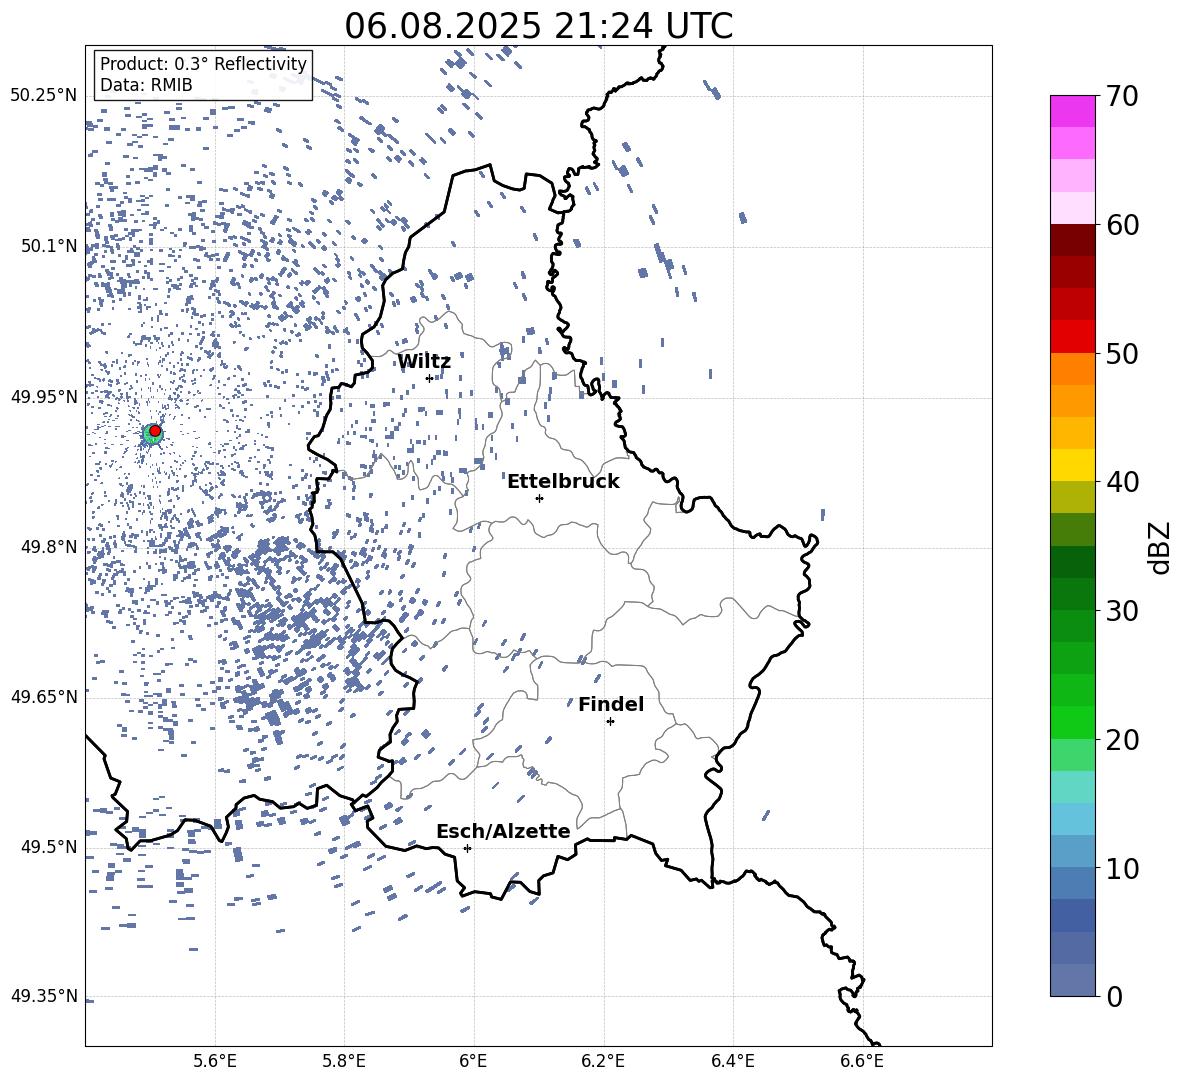Click the Esch/Alzette station cross marker

coord(467,848)
